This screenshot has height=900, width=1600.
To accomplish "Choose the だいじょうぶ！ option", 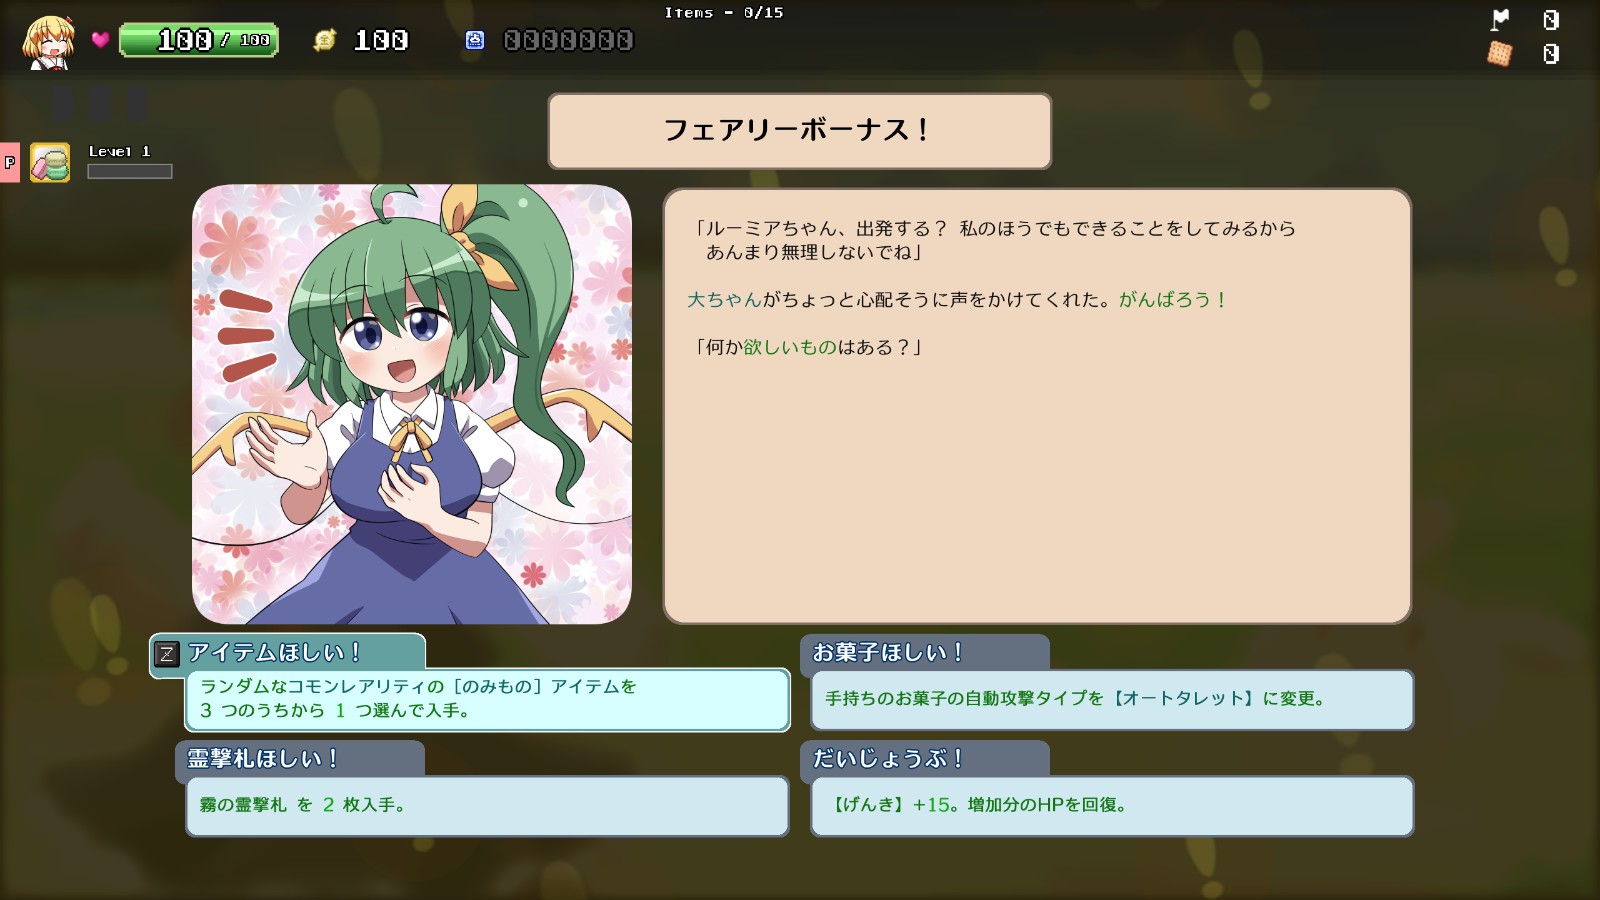I will pos(1107,789).
